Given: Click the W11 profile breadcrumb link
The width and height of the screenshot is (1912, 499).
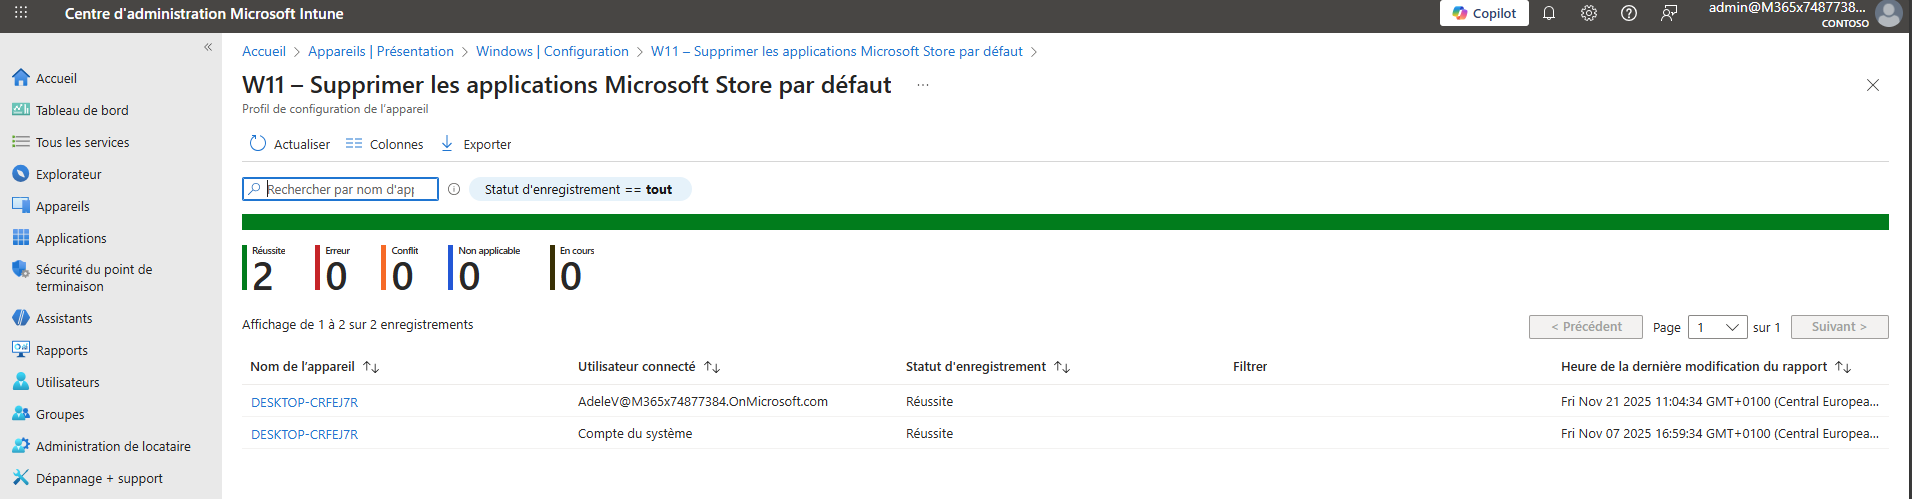Looking at the screenshot, I should point(837,51).
